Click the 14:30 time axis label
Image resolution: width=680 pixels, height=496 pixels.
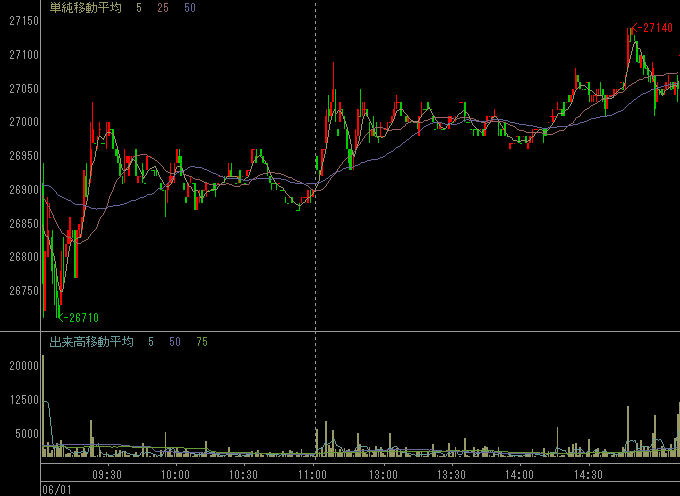[590, 475]
